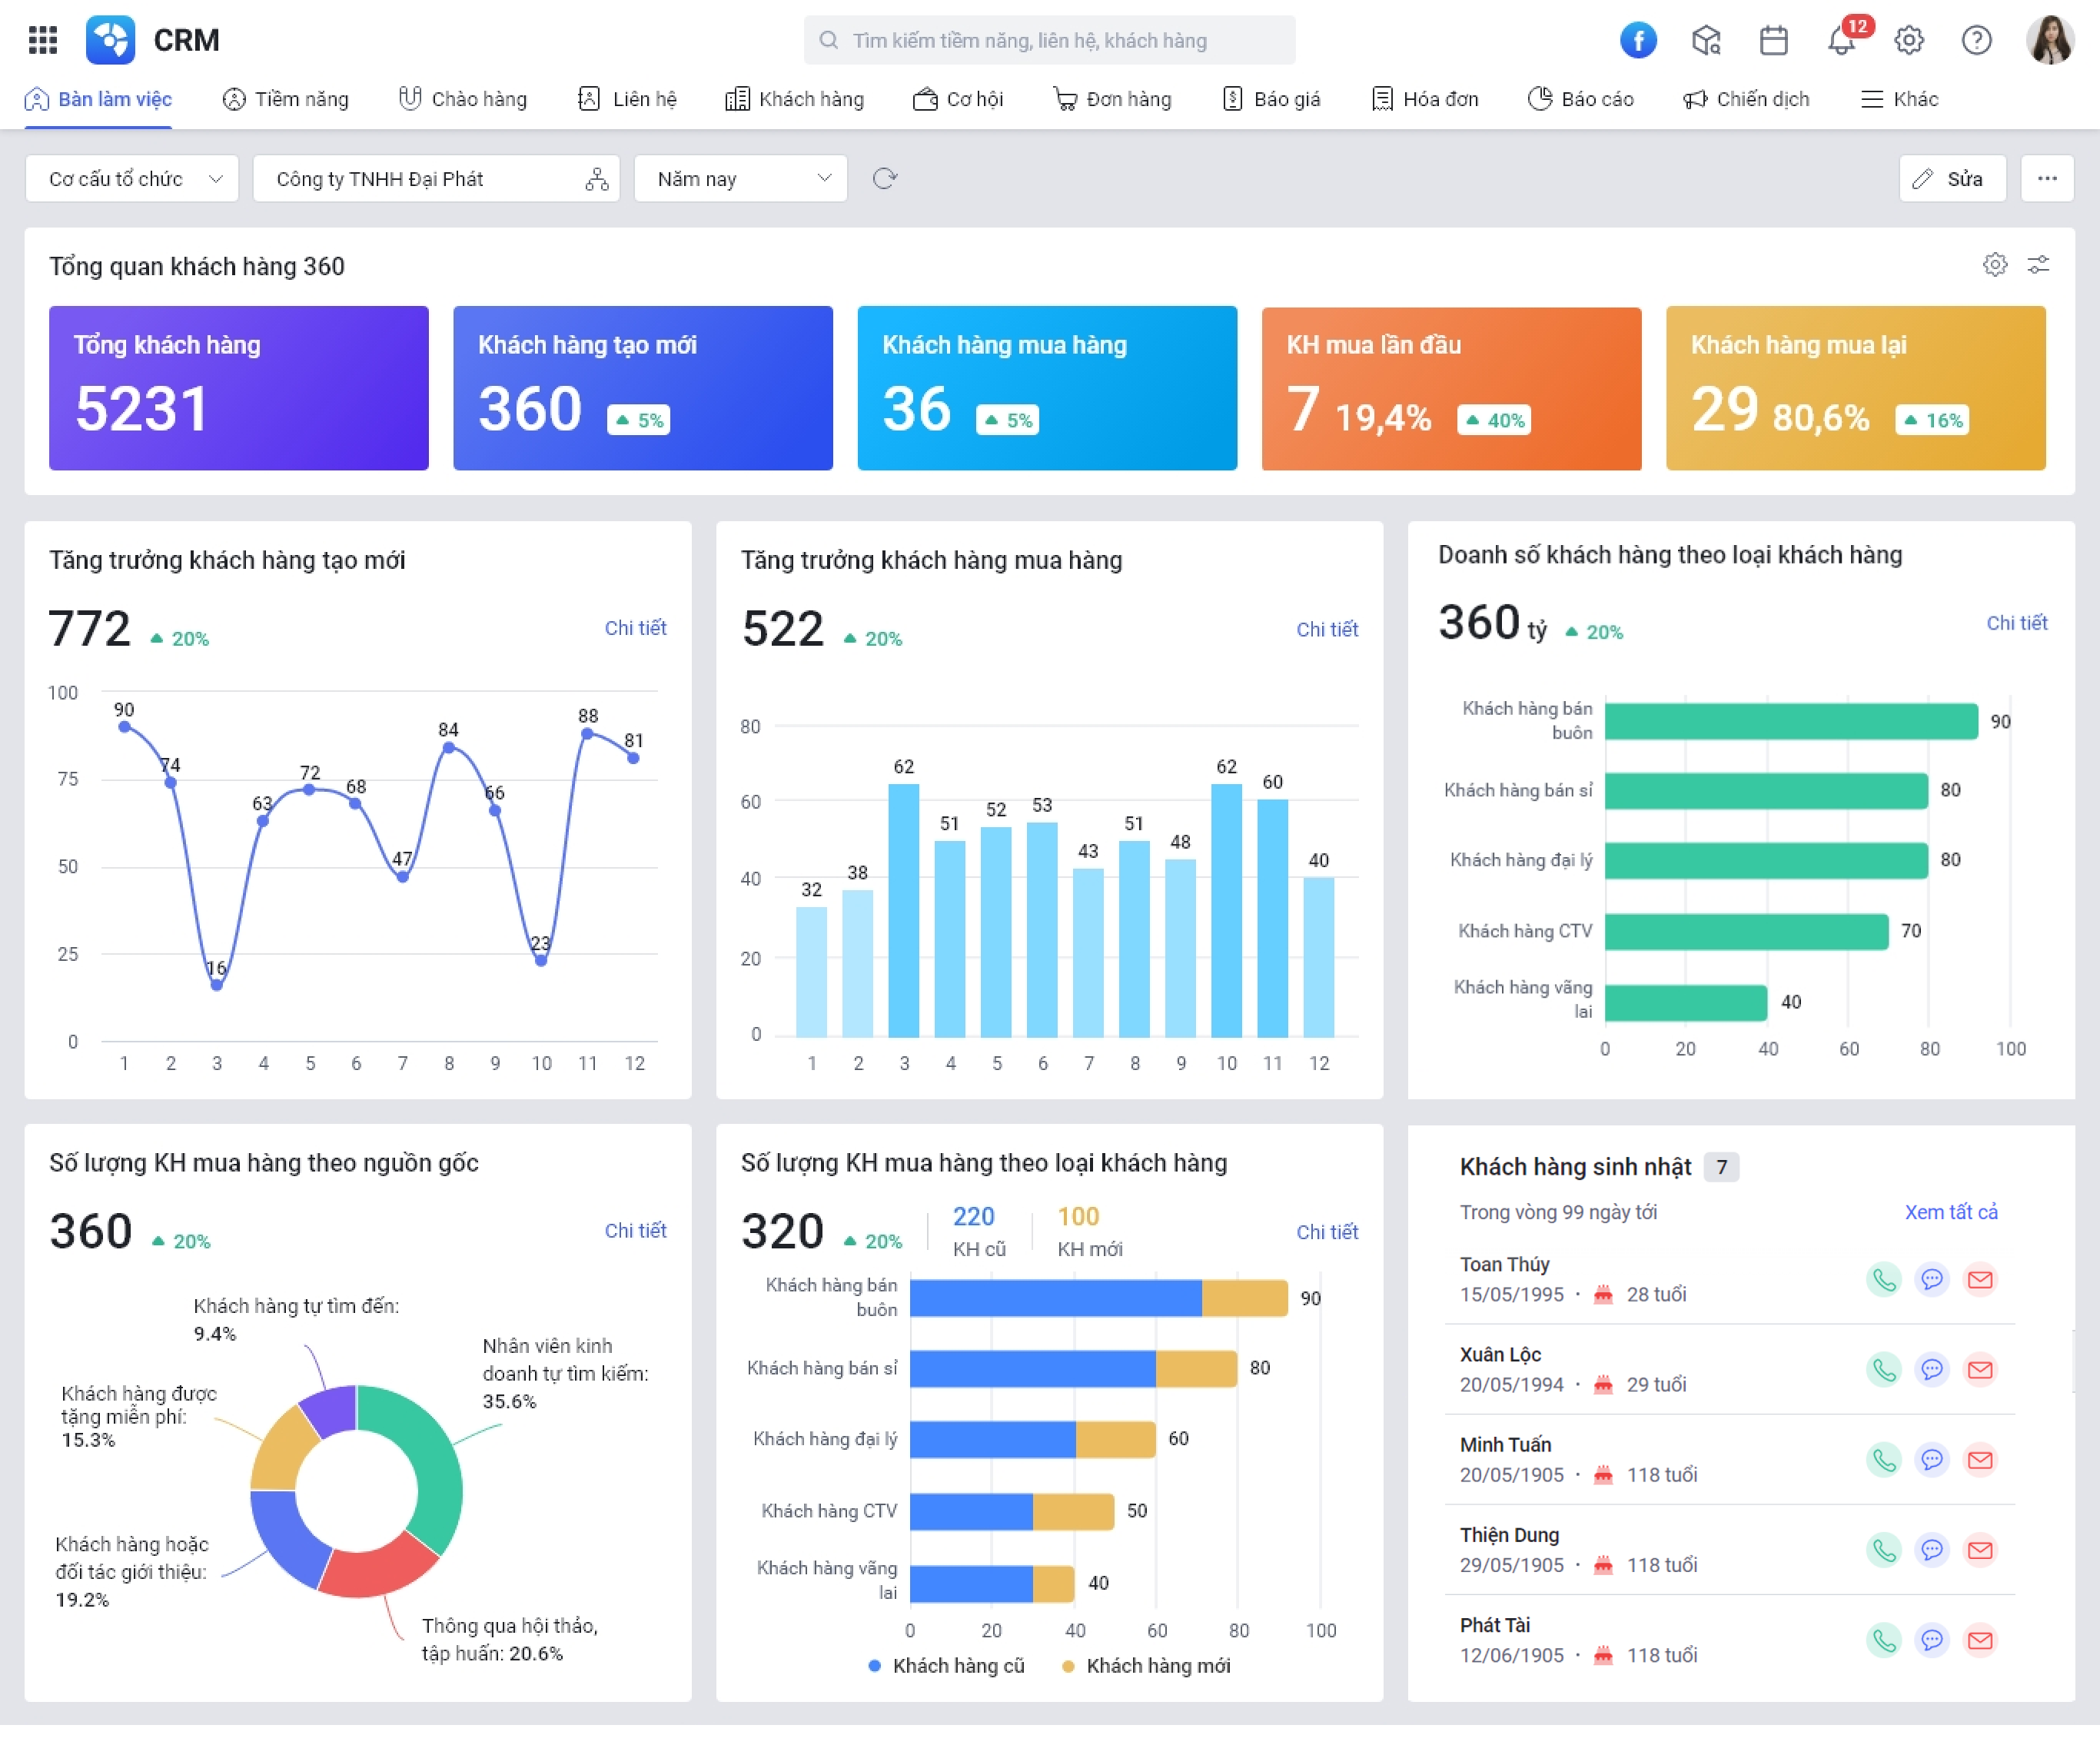Click Xem tất cả birthdays link
The width and height of the screenshot is (2100, 1745).
(1950, 1212)
